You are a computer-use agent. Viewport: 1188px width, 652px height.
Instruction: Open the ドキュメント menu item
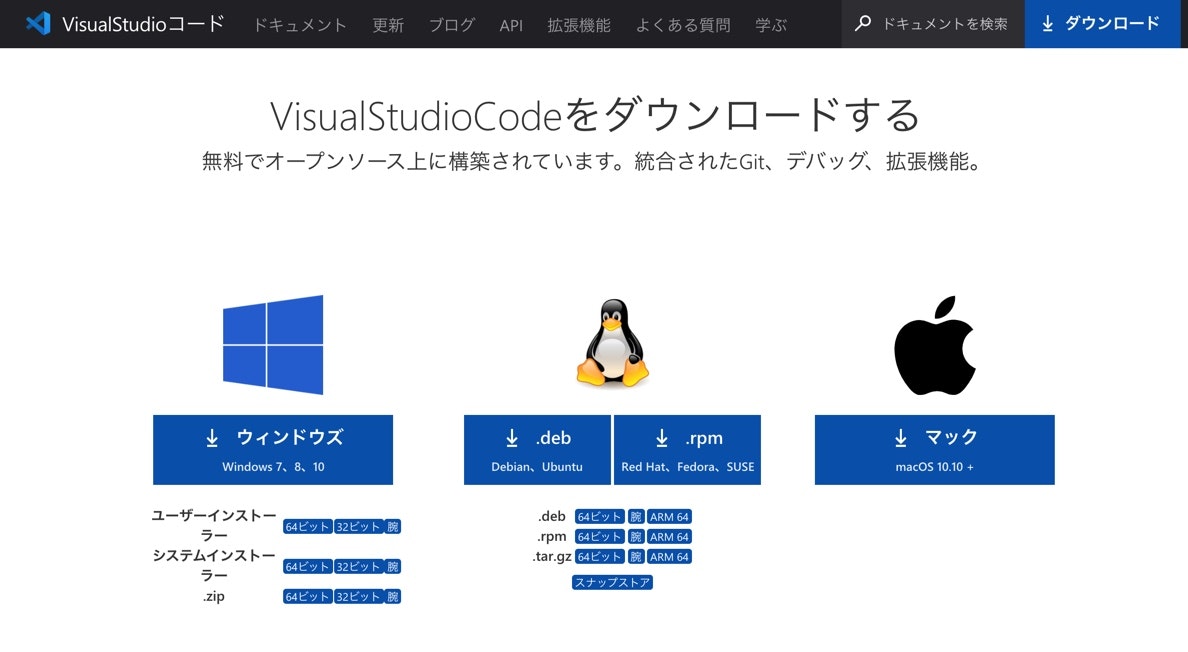pyautogui.click(x=299, y=25)
